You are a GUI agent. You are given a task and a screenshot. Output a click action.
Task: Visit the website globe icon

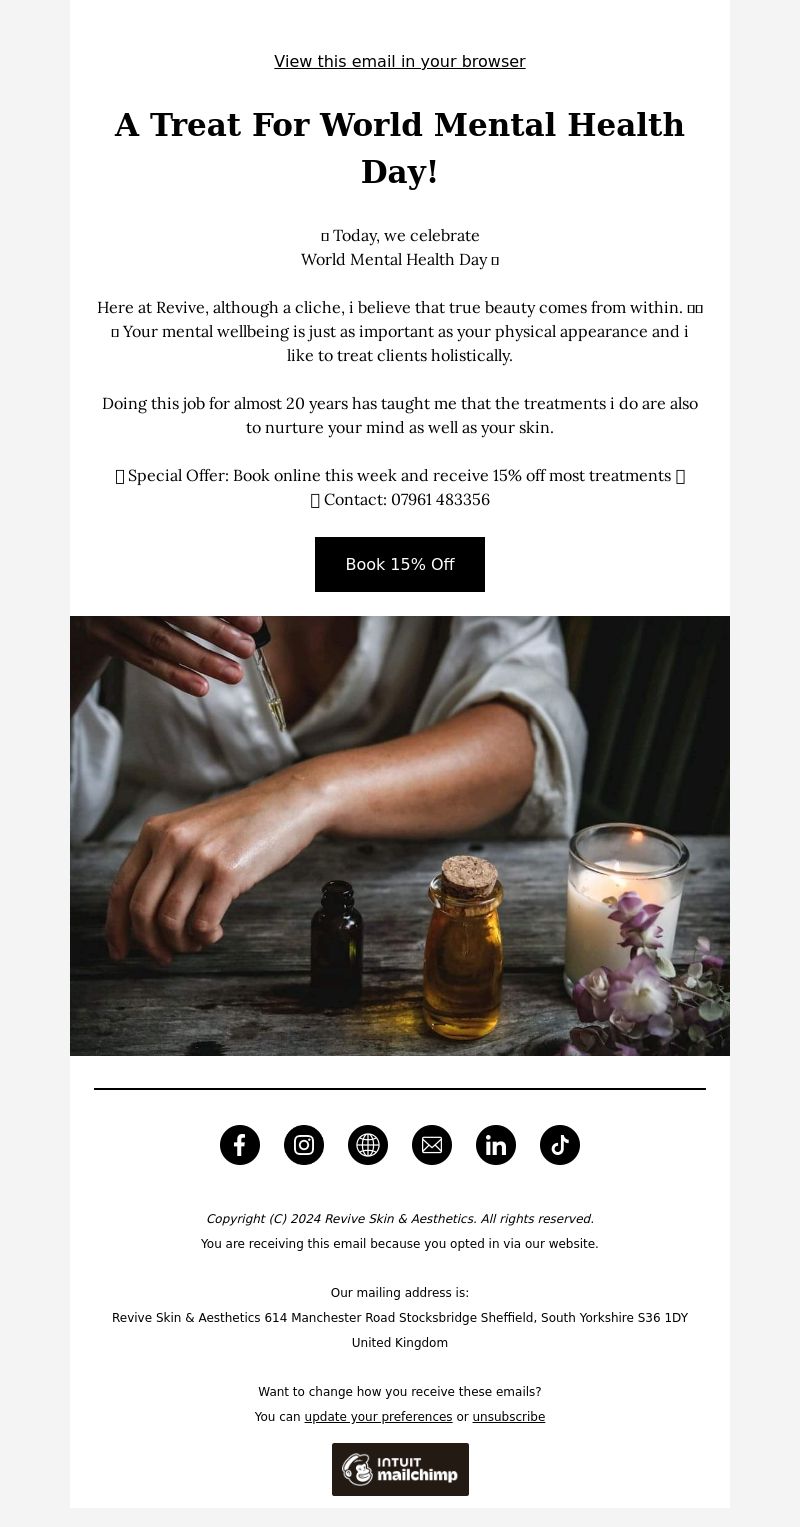coord(368,1145)
